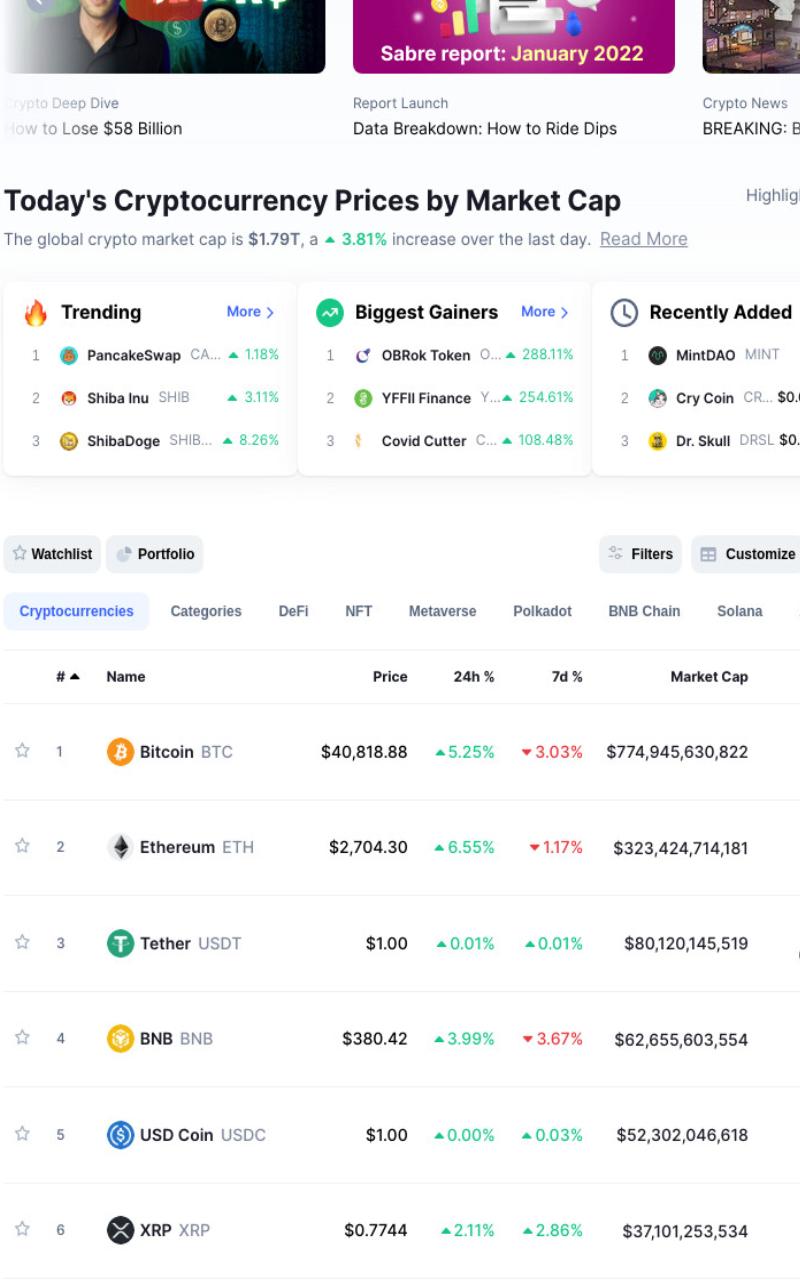800x1280 pixels.
Task: Click XRP market cap $37,101,253,534
Action: [x=685, y=1231]
